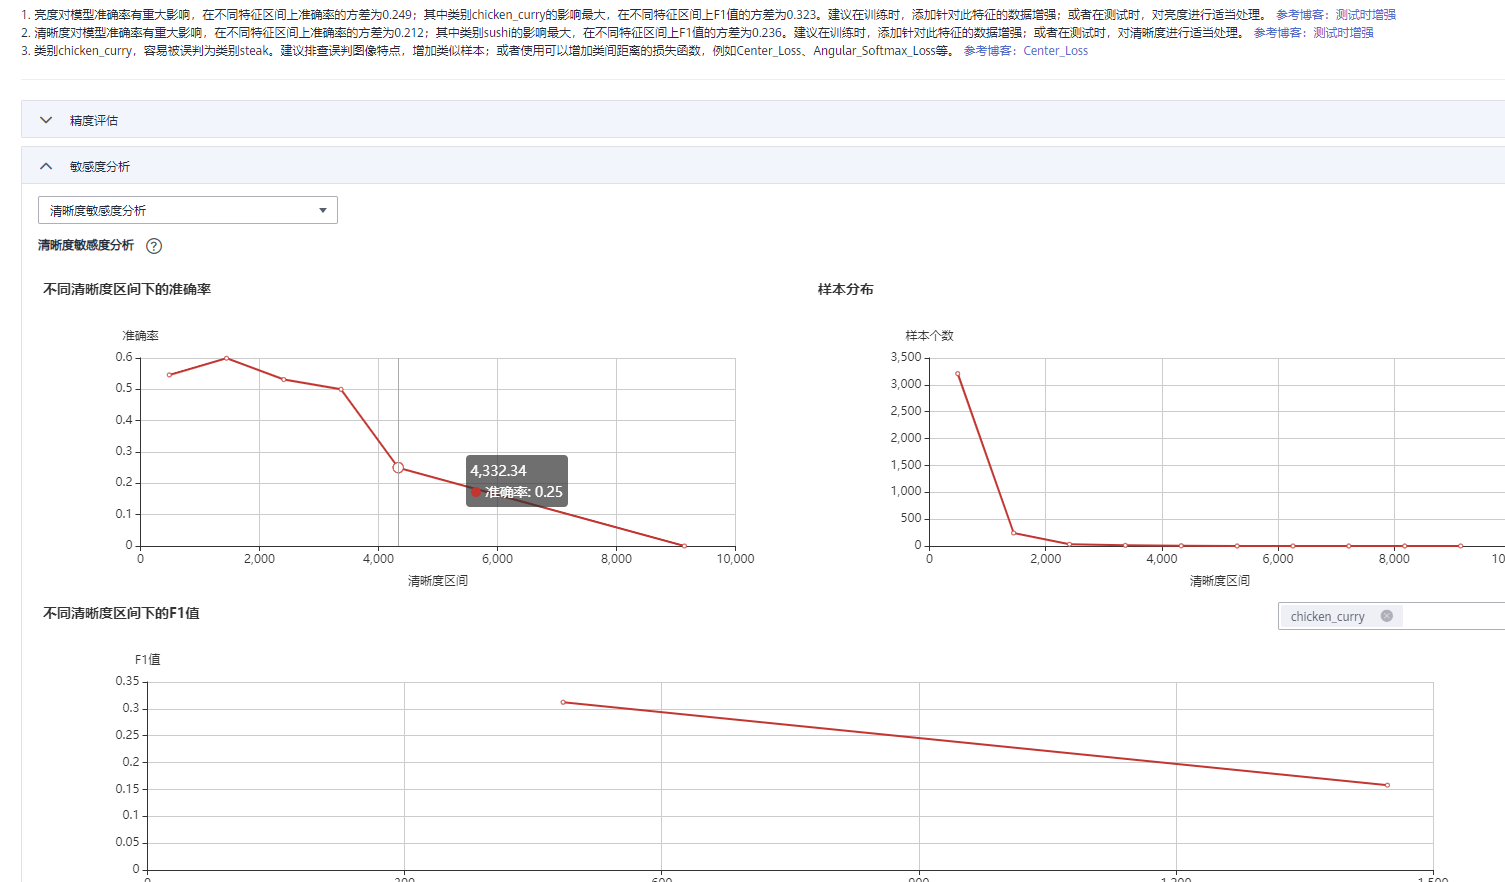Click the 清晰度区间 label under sample chart
Viewport: 1505px width, 882px height.
[x=1220, y=581]
